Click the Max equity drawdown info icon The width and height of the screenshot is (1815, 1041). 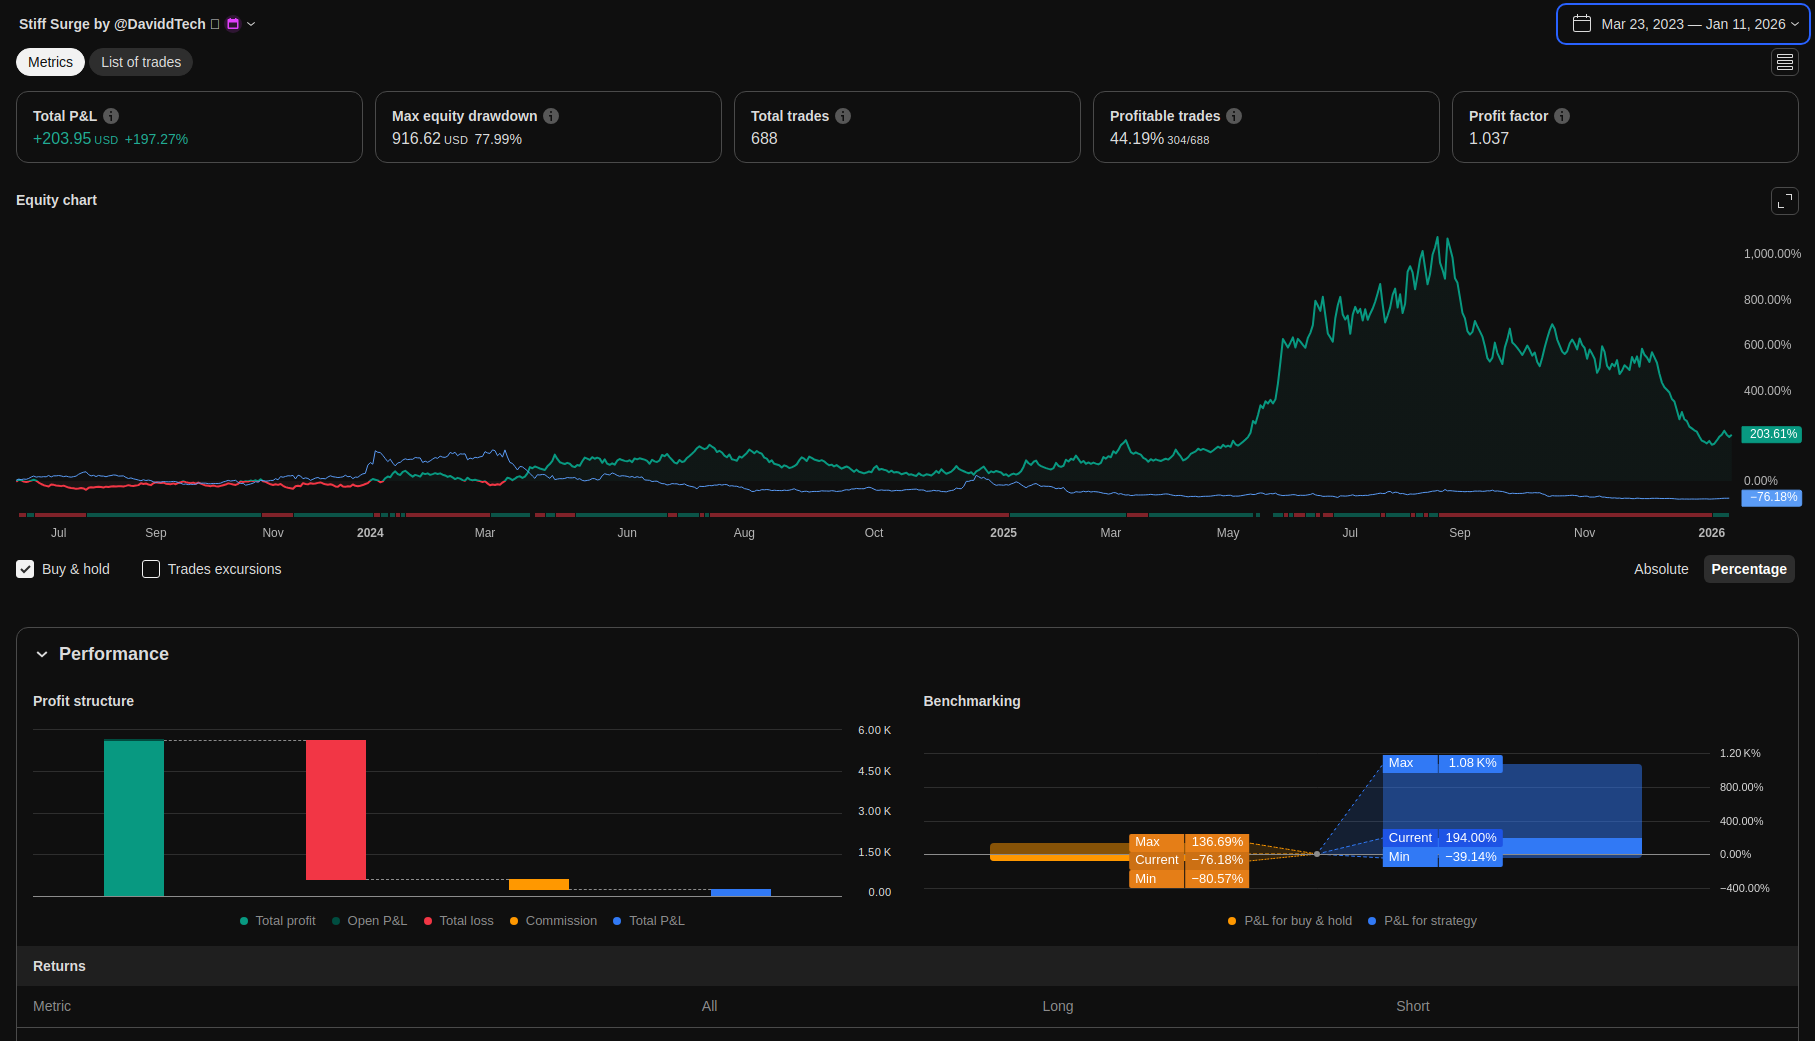(x=551, y=116)
